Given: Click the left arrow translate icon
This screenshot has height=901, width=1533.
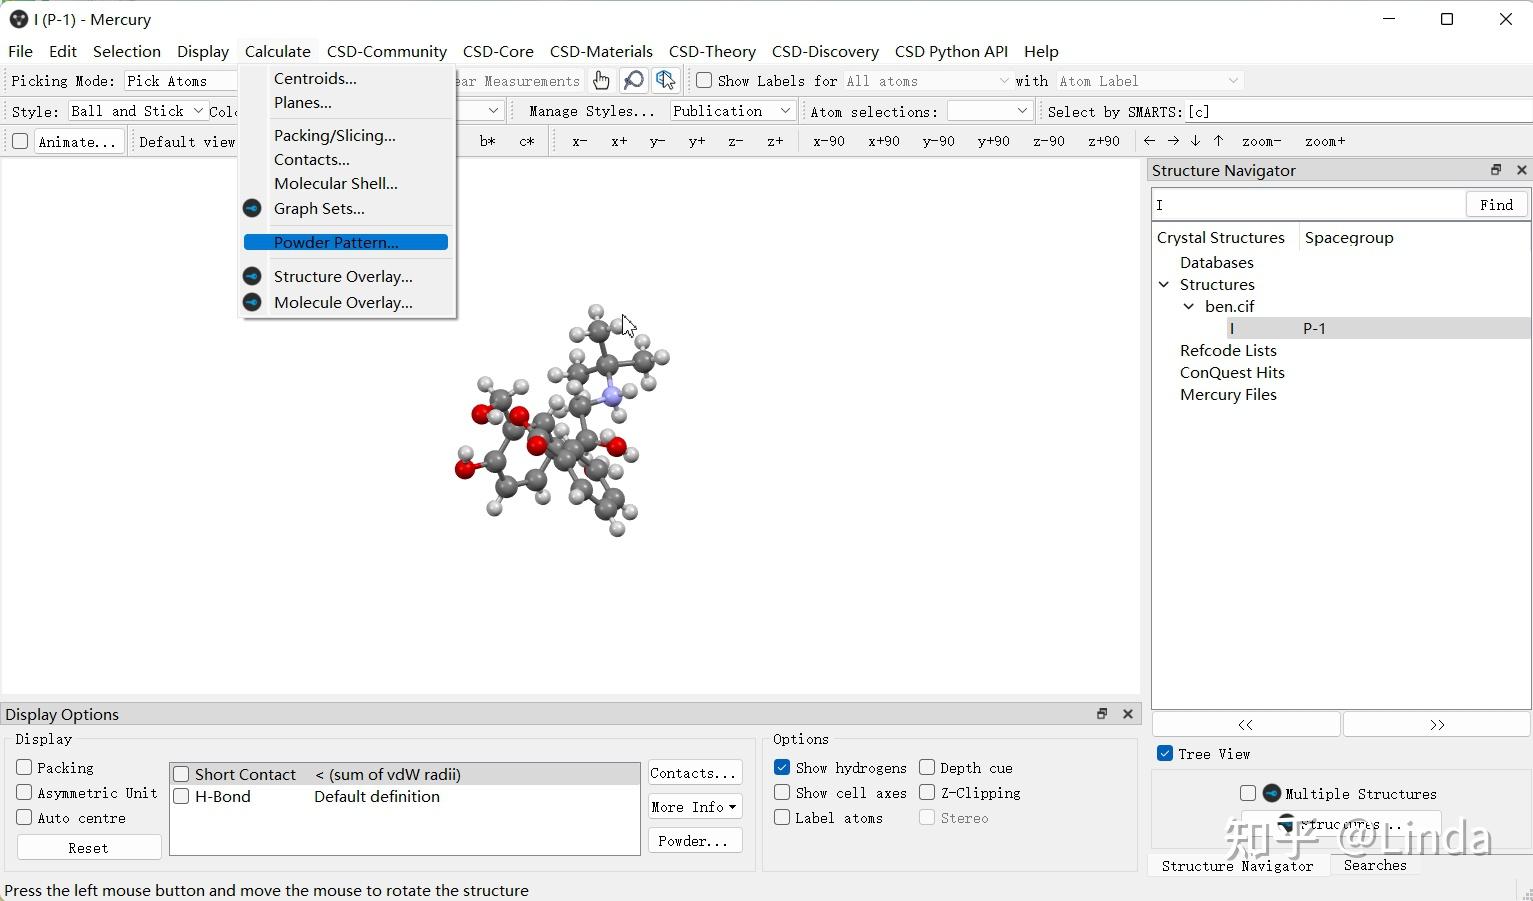Looking at the screenshot, I should click(1150, 141).
